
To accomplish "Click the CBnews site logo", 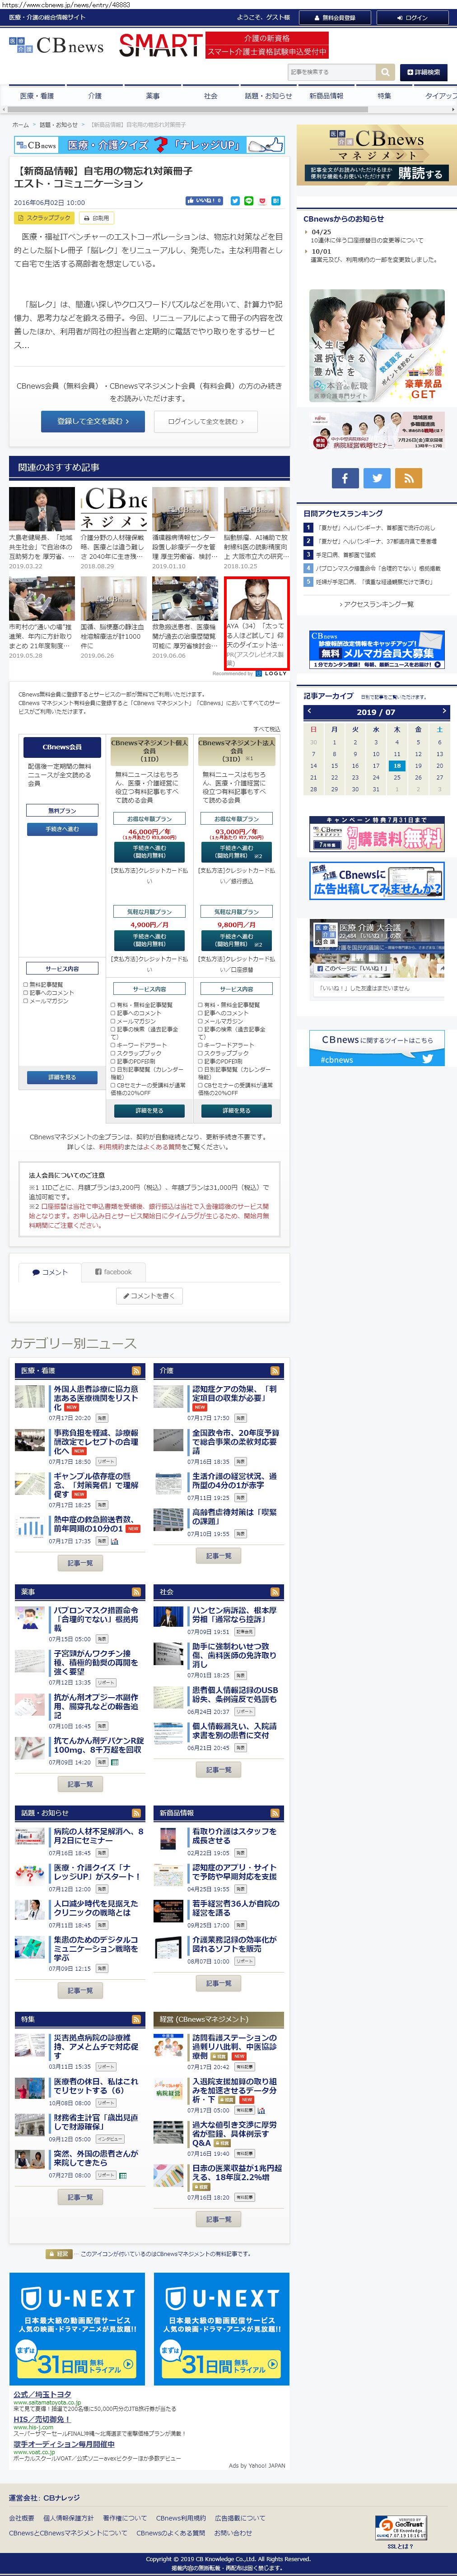I will click(x=56, y=45).
